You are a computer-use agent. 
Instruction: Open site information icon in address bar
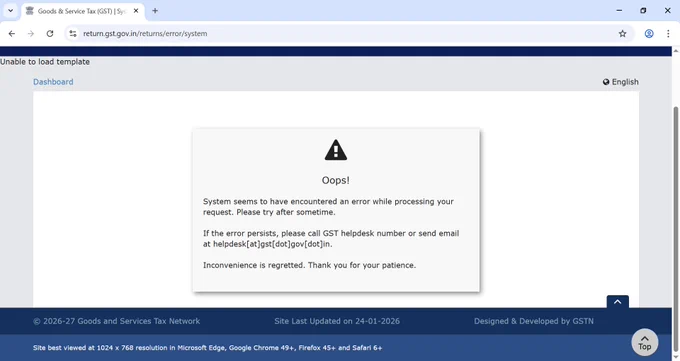tap(73, 33)
